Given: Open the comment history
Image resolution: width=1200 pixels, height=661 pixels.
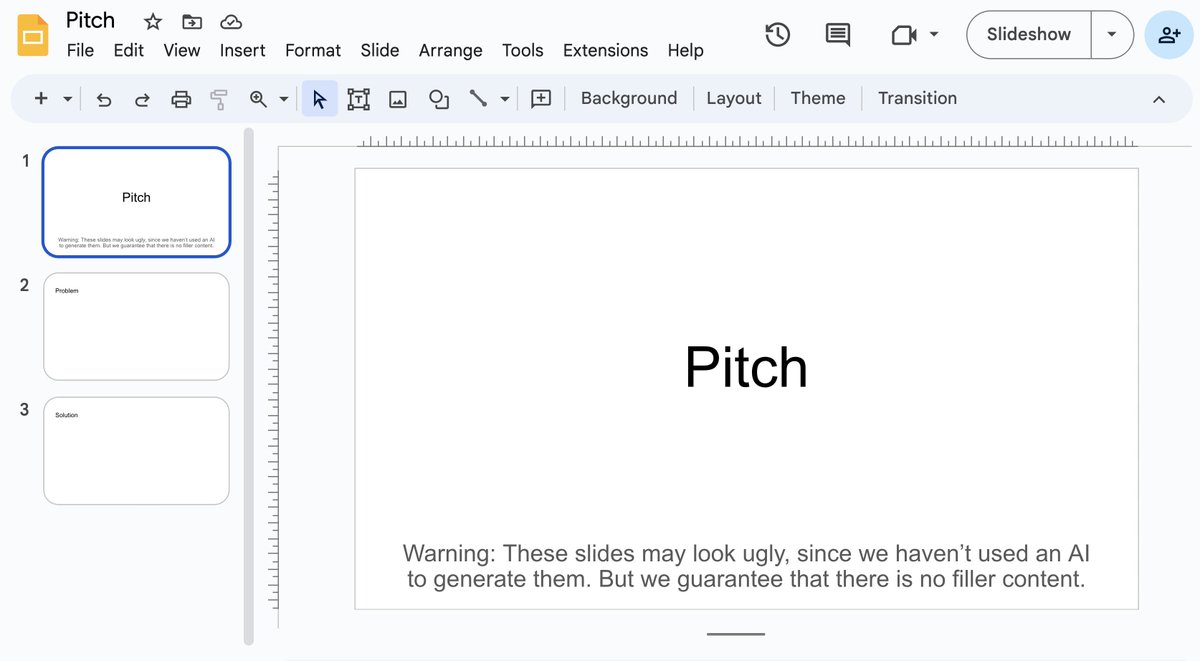Looking at the screenshot, I should tap(837, 34).
